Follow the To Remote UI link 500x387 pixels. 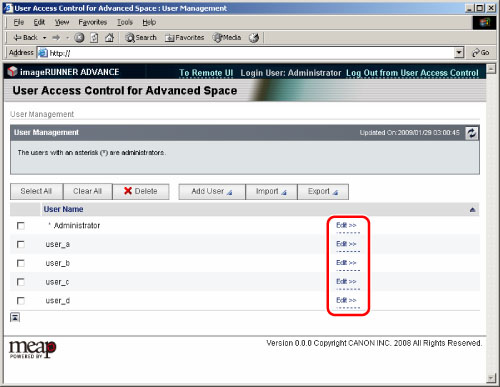click(x=206, y=73)
